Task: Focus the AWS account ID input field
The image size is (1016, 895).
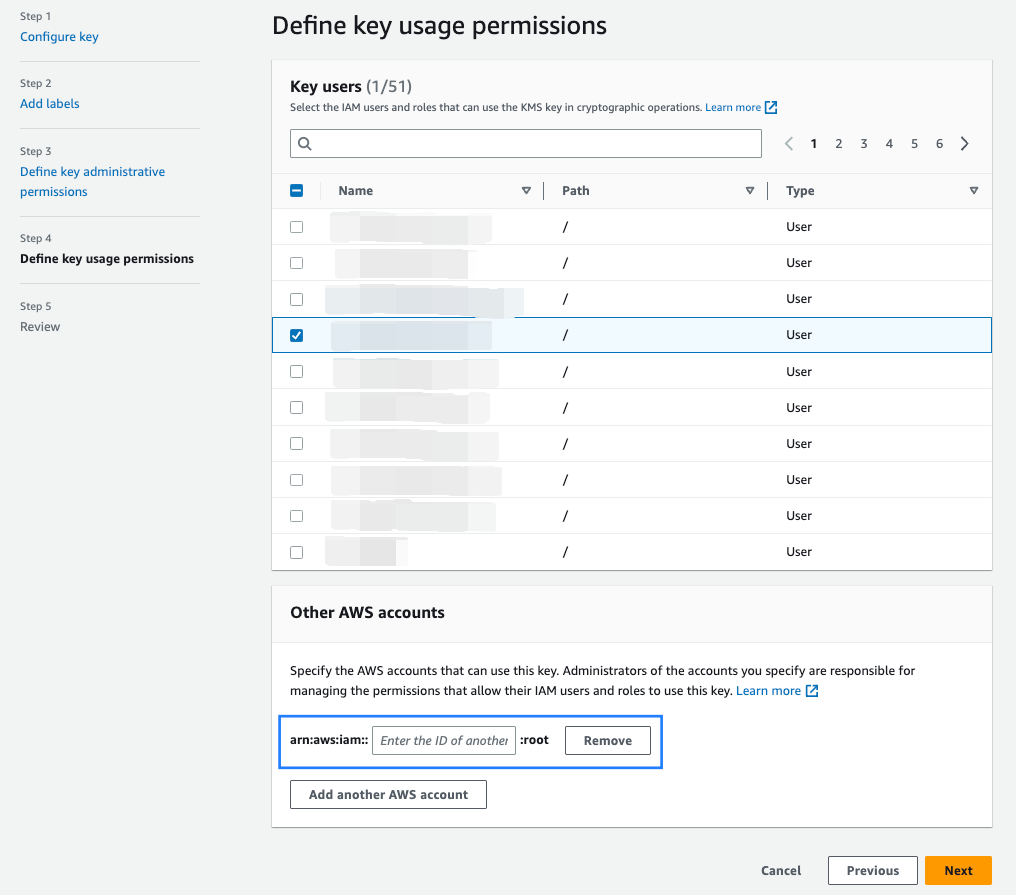Action: (443, 741)
